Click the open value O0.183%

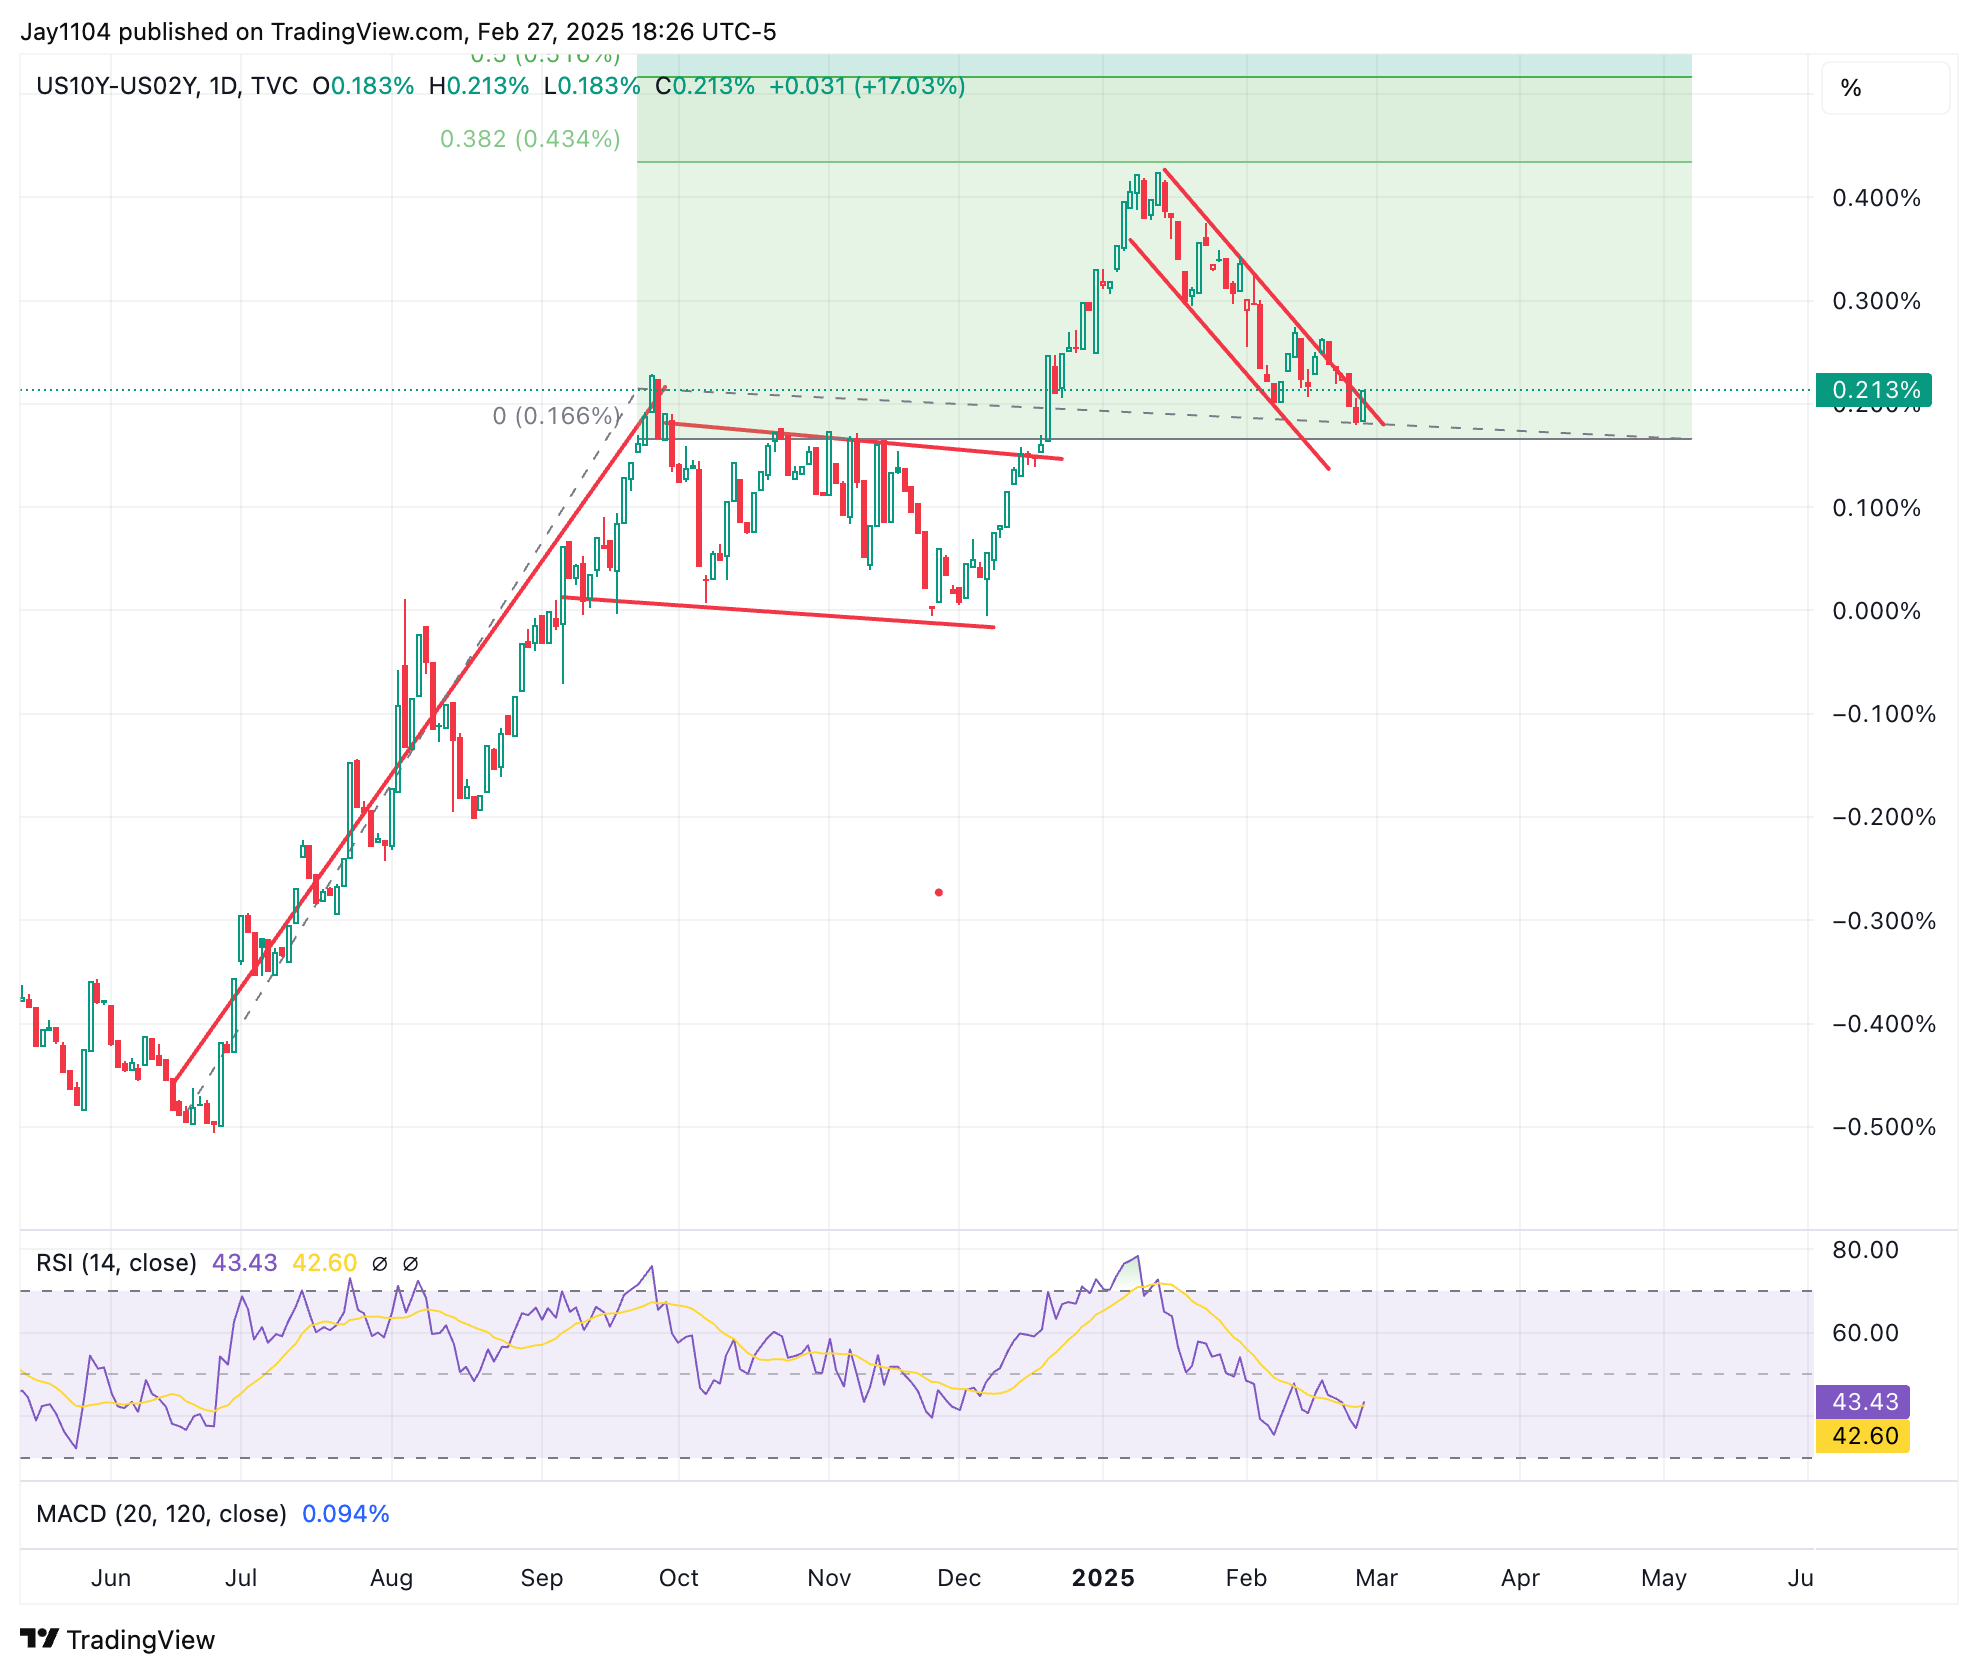pyautogui.click(x=363, y=86)
